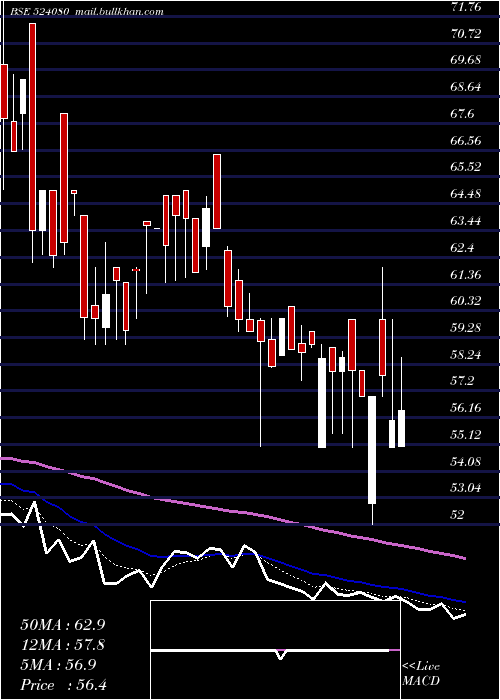Select the 71.76 price axis label
500x700 pixels.
(466, 7)
